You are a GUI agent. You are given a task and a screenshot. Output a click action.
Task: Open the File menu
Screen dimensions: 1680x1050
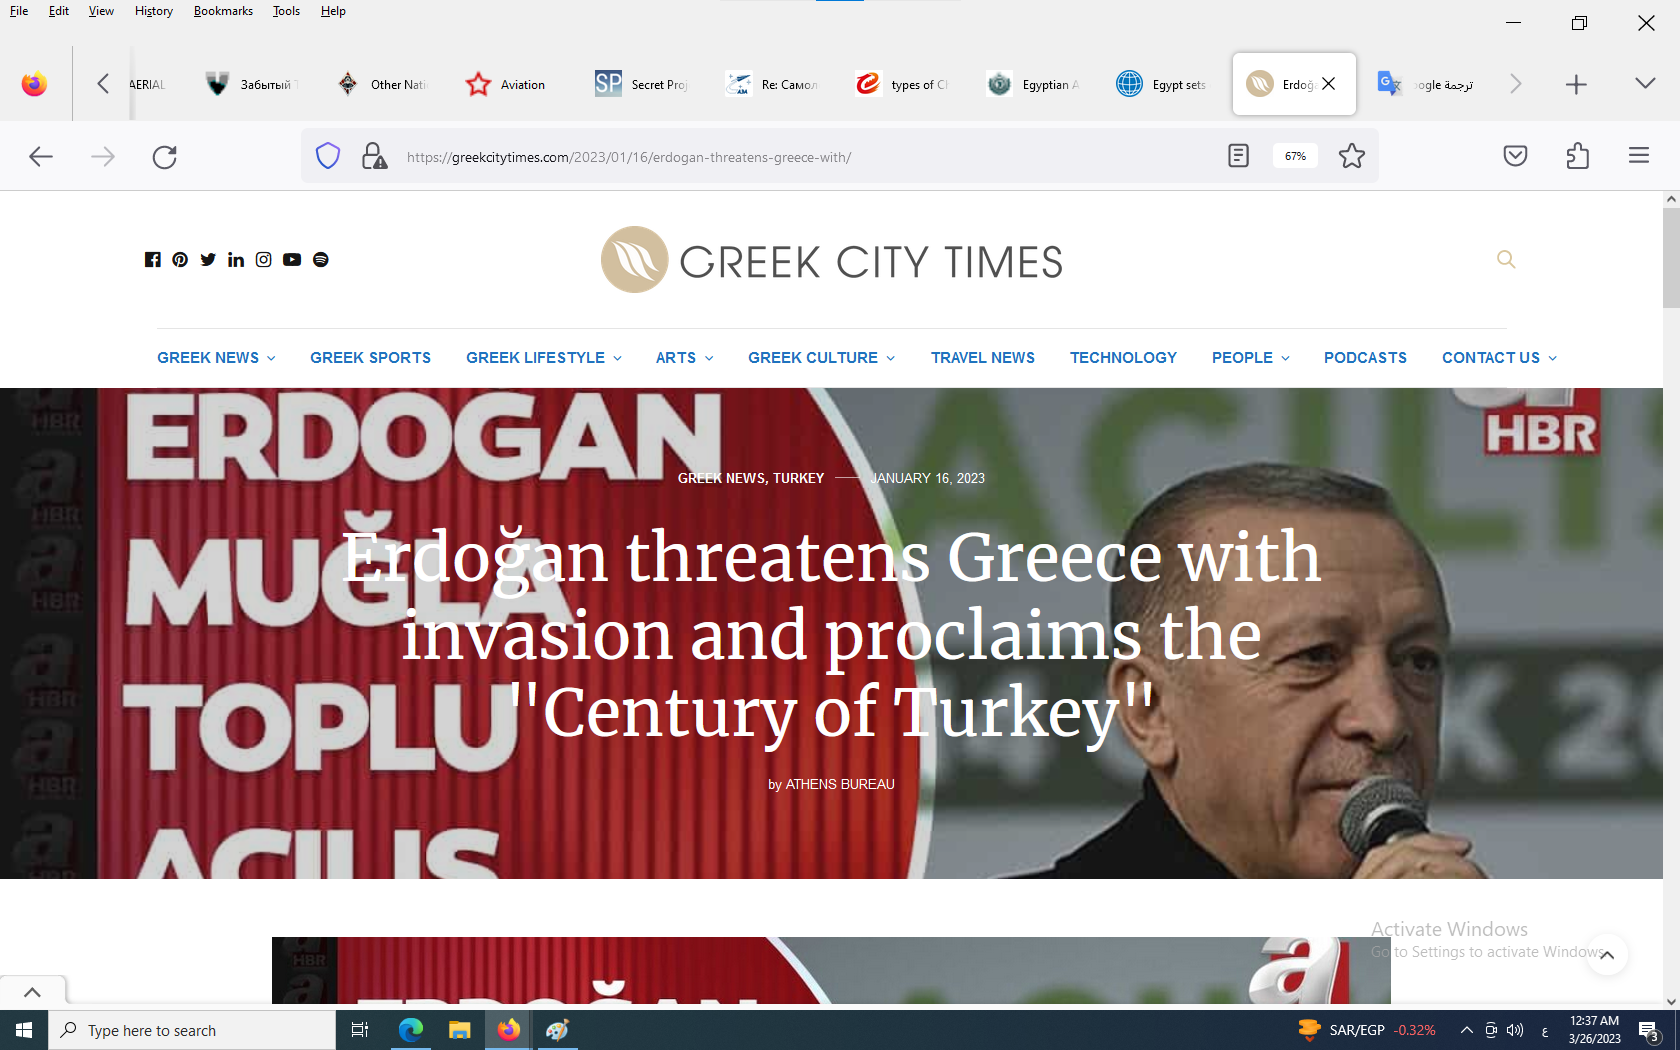tap(19, 11)
